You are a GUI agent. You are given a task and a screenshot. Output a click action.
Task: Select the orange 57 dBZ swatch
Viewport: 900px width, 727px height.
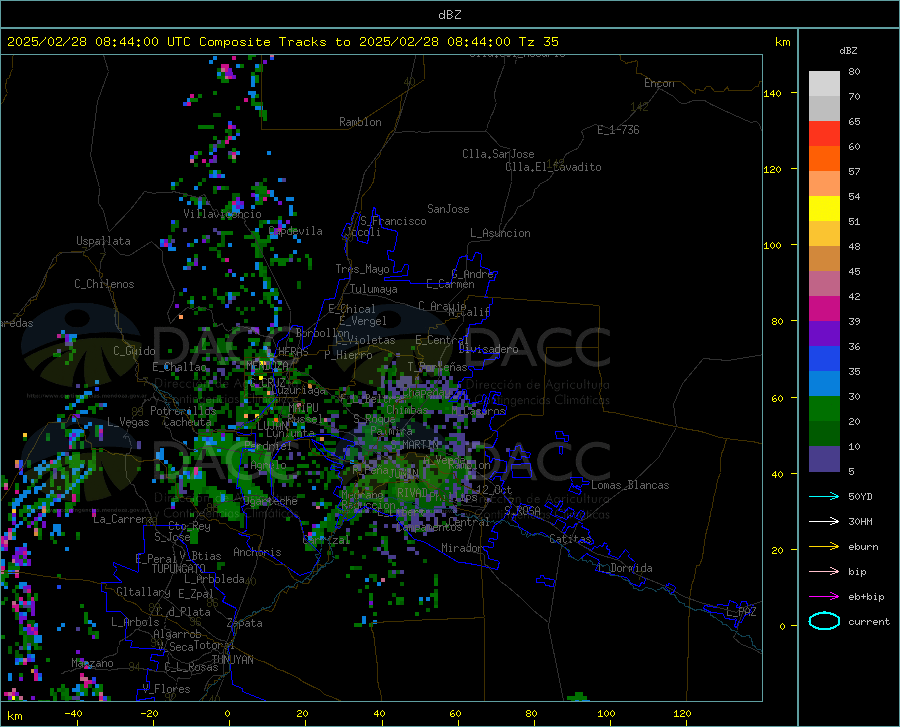point(824,159)
